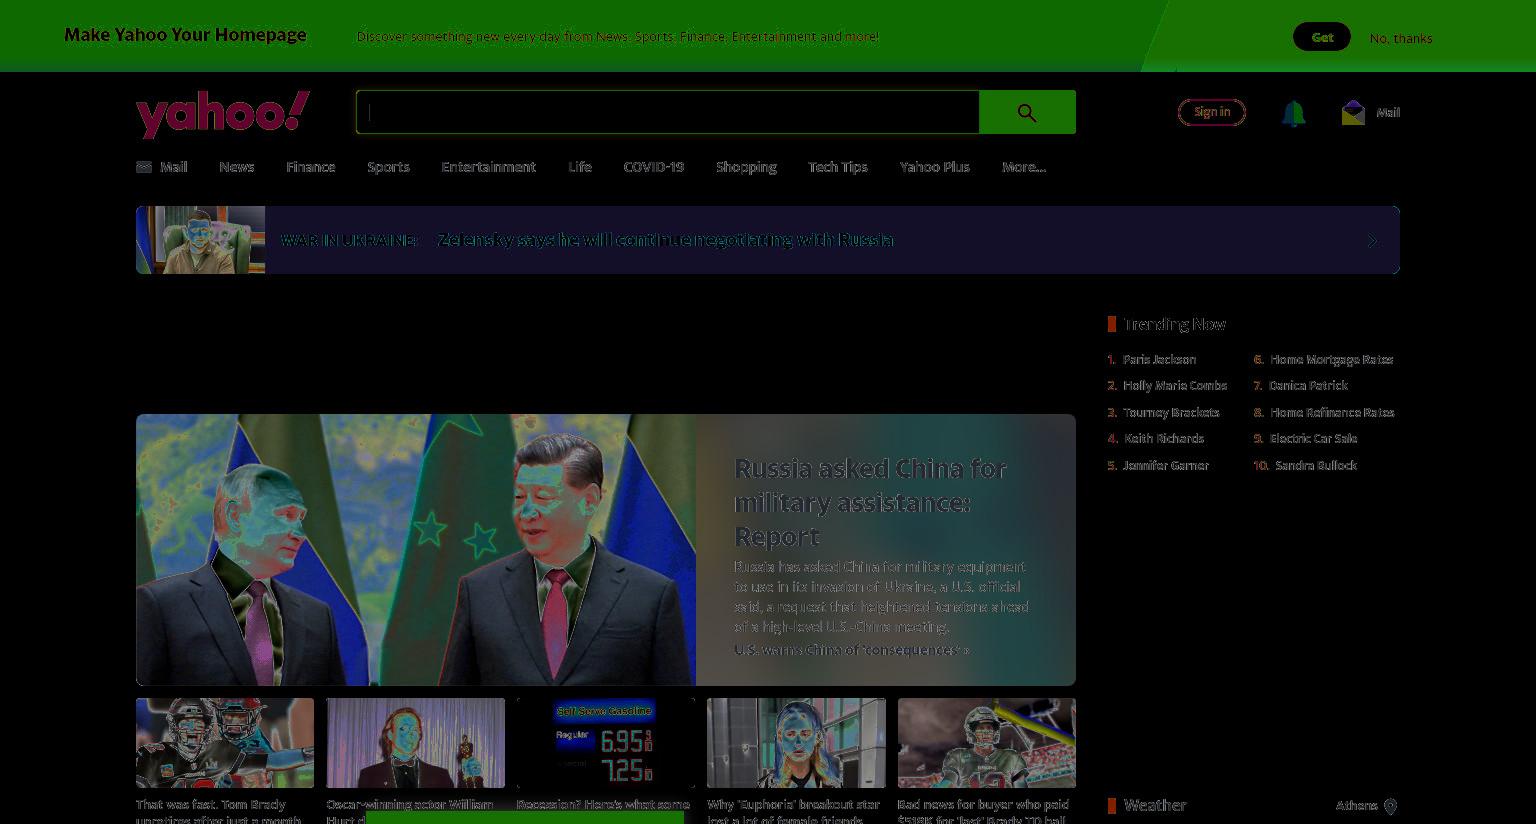This screenshot has width=1536, height=824.
Task: Open the Entertainment section
Action: point(488,167)
